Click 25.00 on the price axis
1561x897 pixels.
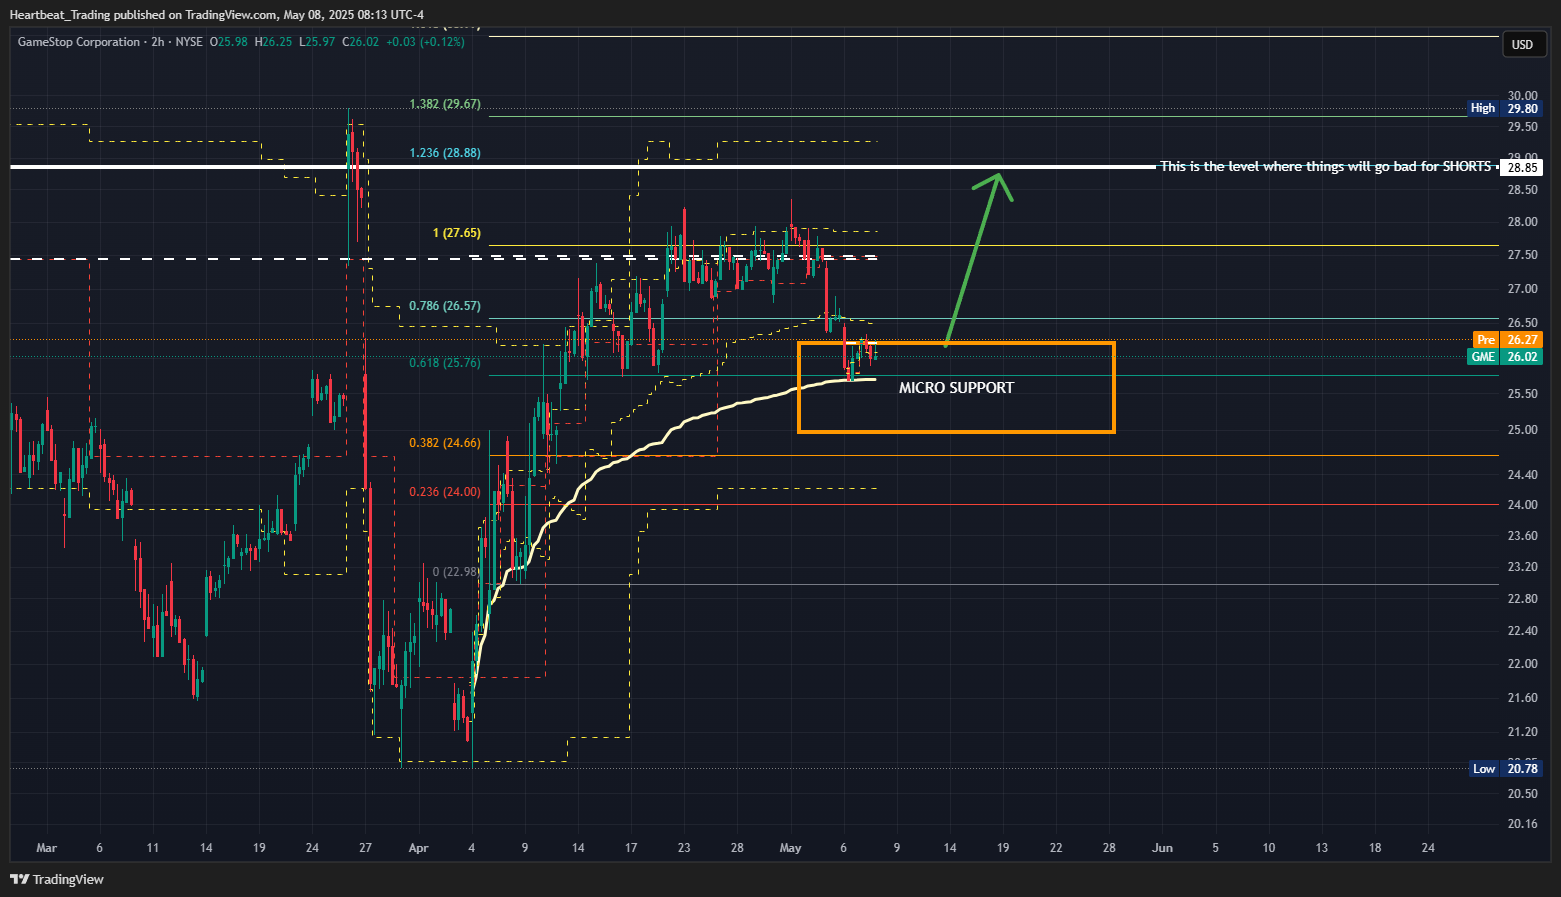point(1523,430)
